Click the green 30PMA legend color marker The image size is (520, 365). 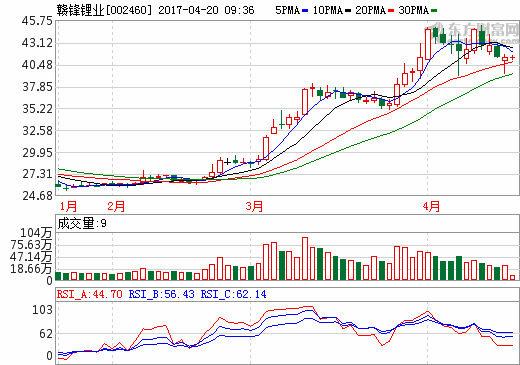434,11
